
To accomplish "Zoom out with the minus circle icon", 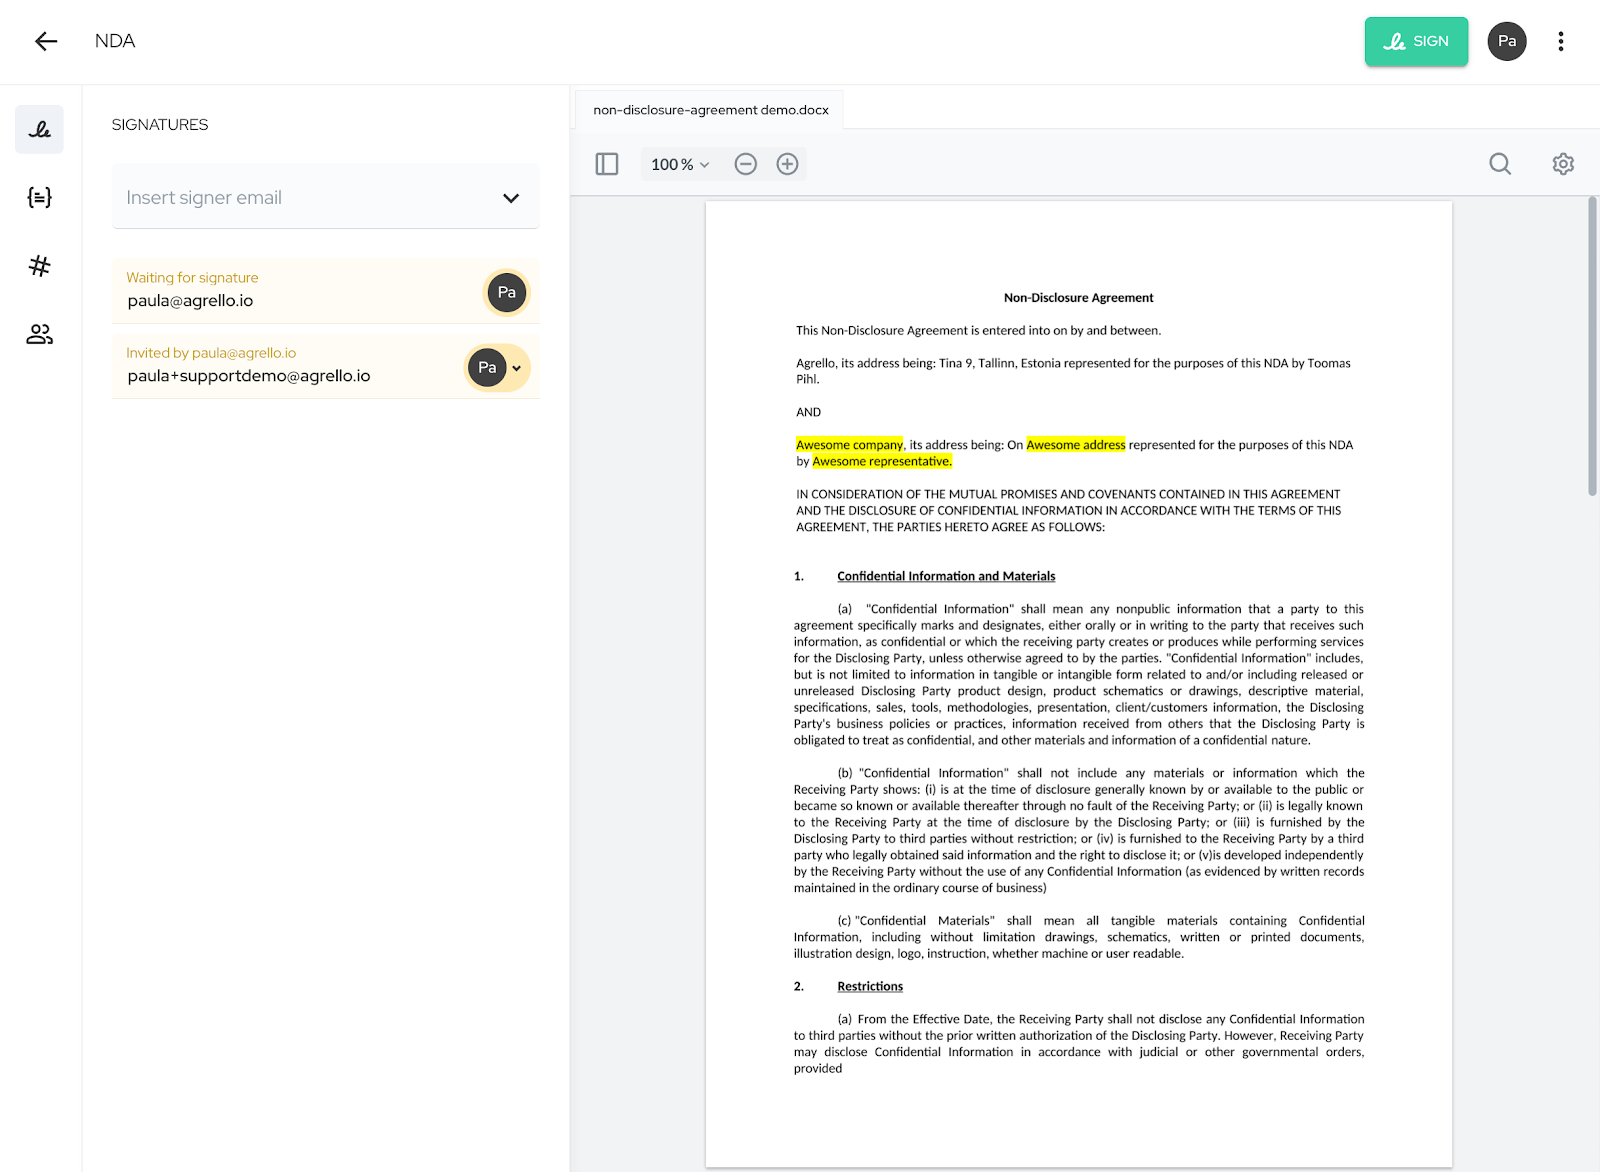I will click(745, 164).
